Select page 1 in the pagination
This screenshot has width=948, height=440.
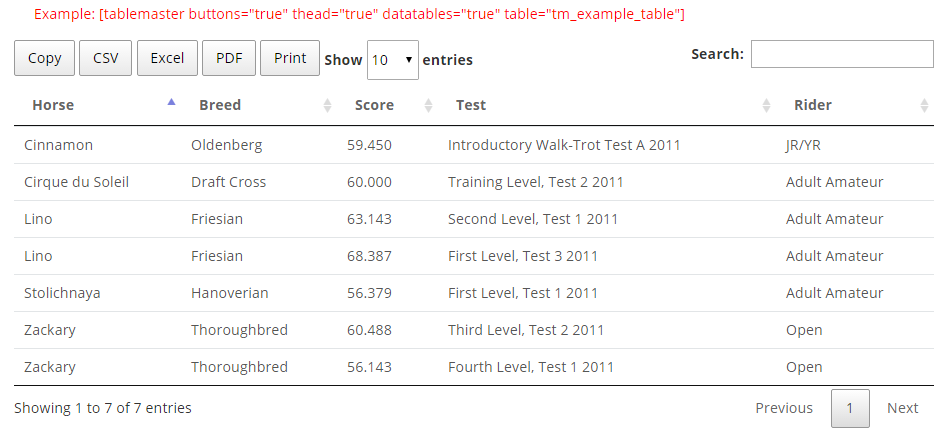850,408
